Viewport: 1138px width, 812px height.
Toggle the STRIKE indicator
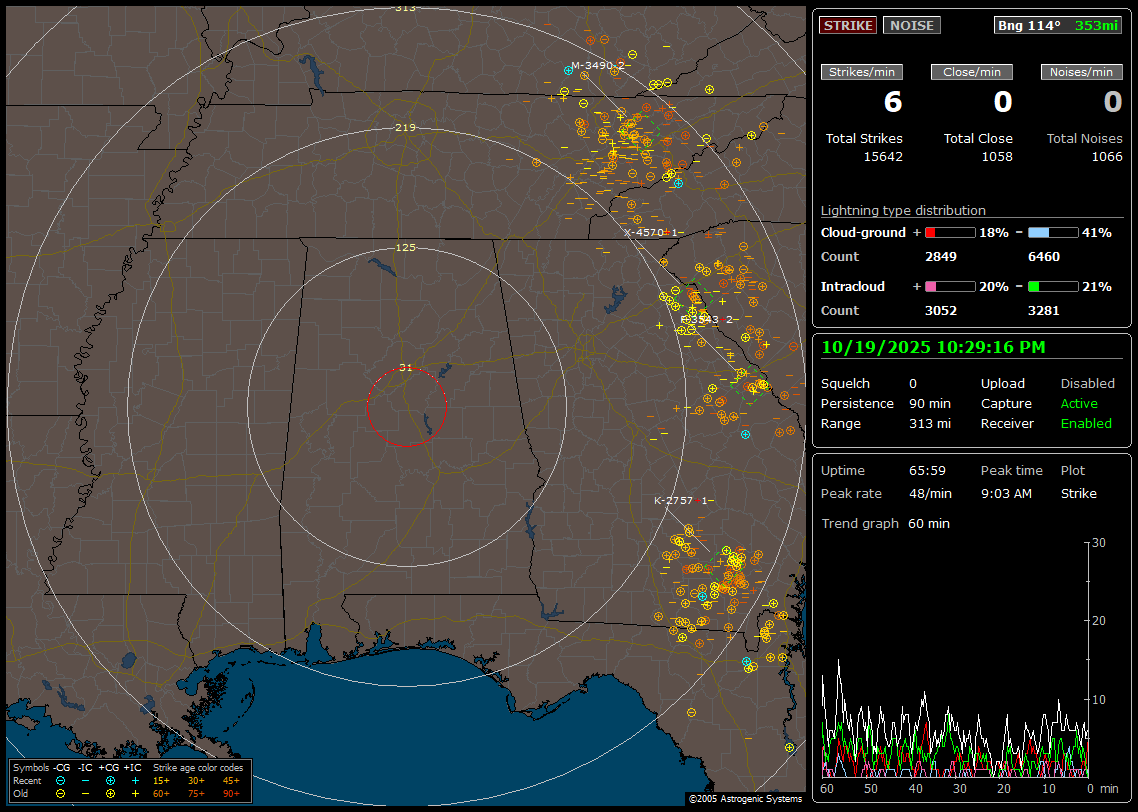848,26
